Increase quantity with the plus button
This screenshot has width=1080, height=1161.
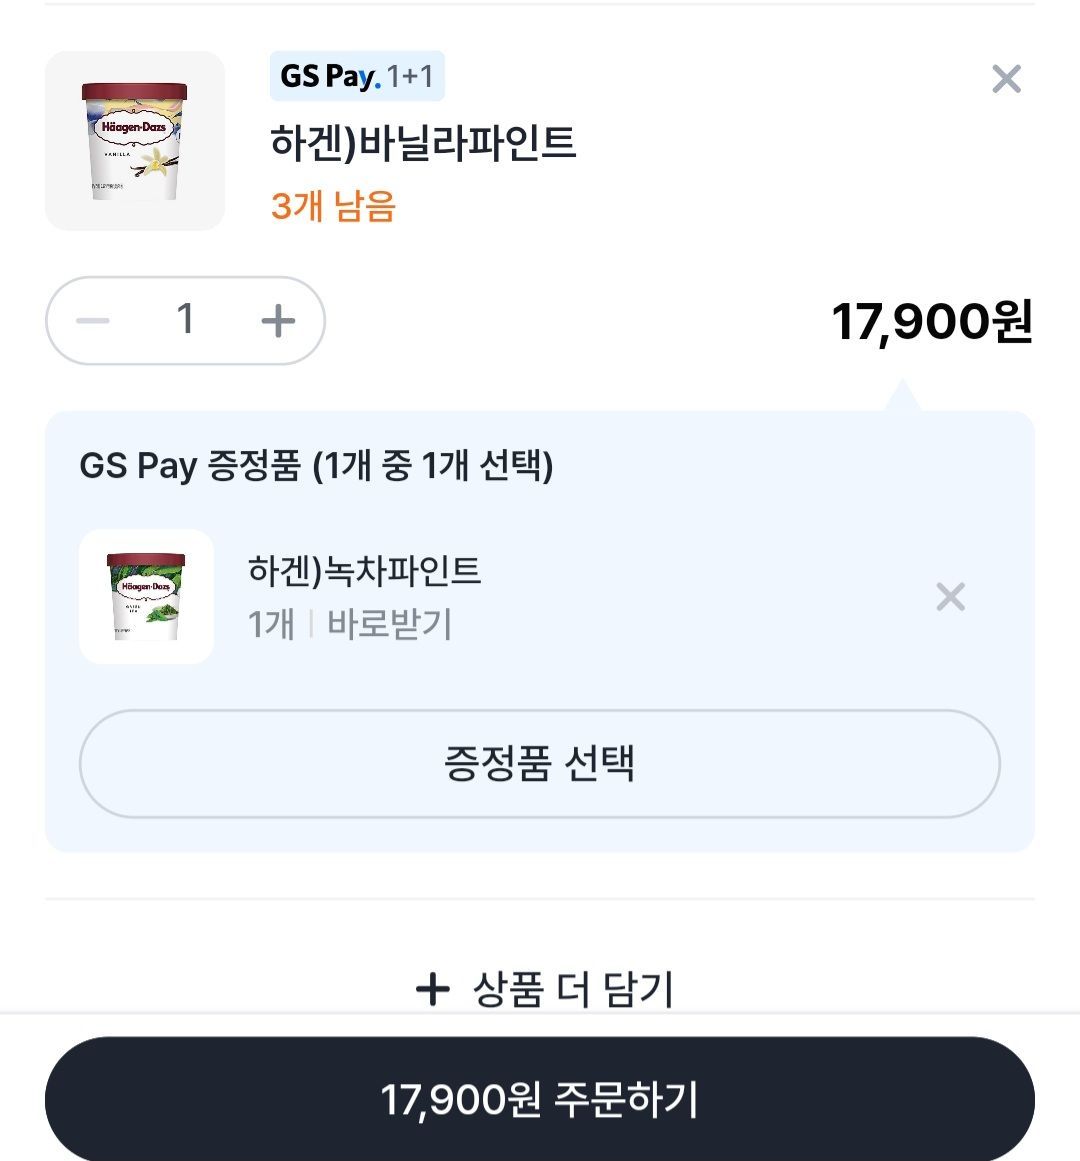pyautogui.click(x=278, y=321)
